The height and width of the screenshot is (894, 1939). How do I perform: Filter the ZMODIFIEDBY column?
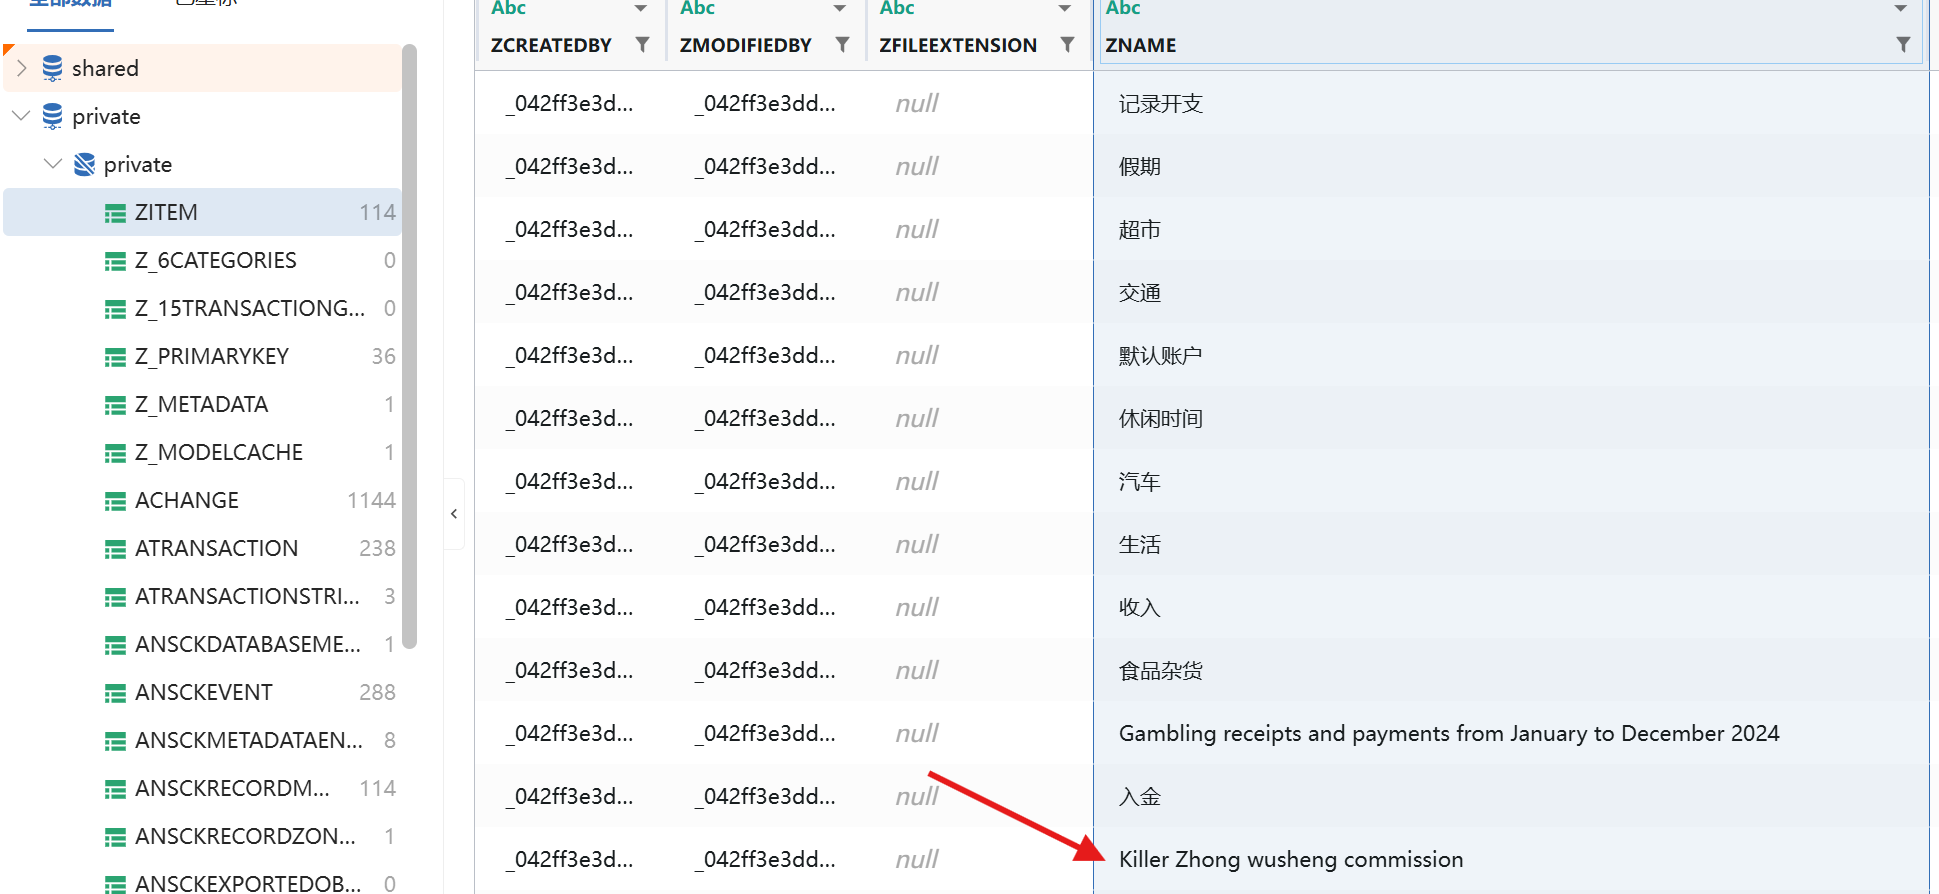point(843,45)
